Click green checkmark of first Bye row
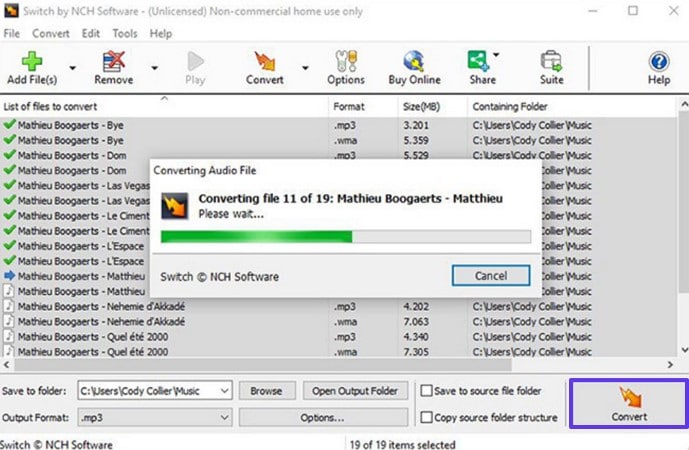Image resolution: width=689 pixels, height=450 pixels. 9,125
